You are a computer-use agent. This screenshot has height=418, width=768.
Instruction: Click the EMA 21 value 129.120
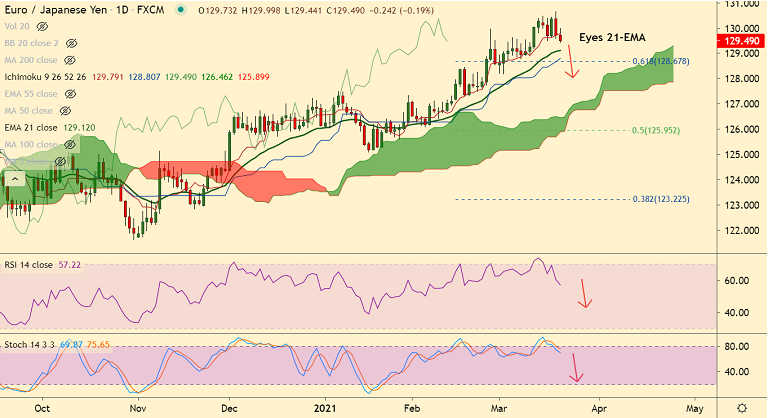click(x=79, y=127)
